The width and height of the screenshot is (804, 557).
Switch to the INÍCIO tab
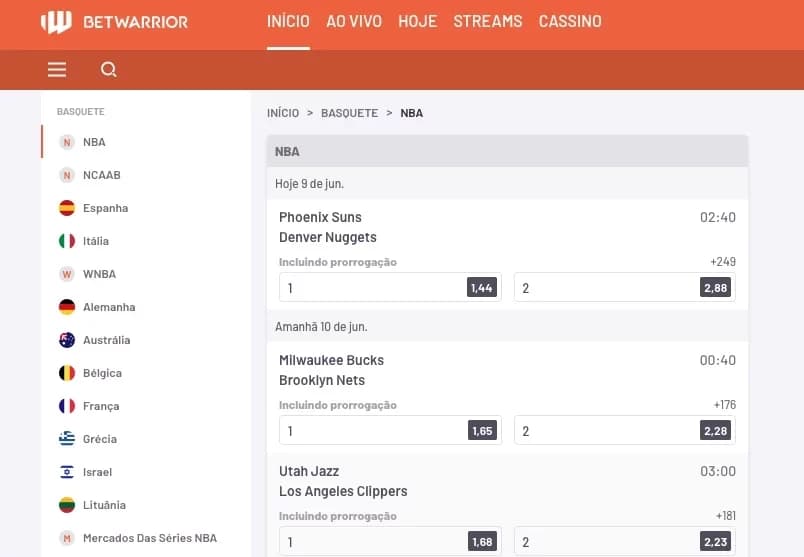pos(288,22)
